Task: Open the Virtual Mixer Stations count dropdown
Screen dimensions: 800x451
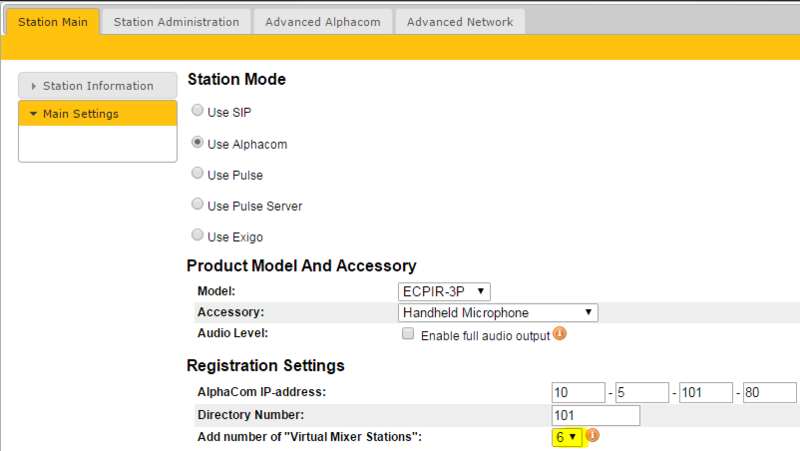Action: pyautogui.click(x=566, y=437)
